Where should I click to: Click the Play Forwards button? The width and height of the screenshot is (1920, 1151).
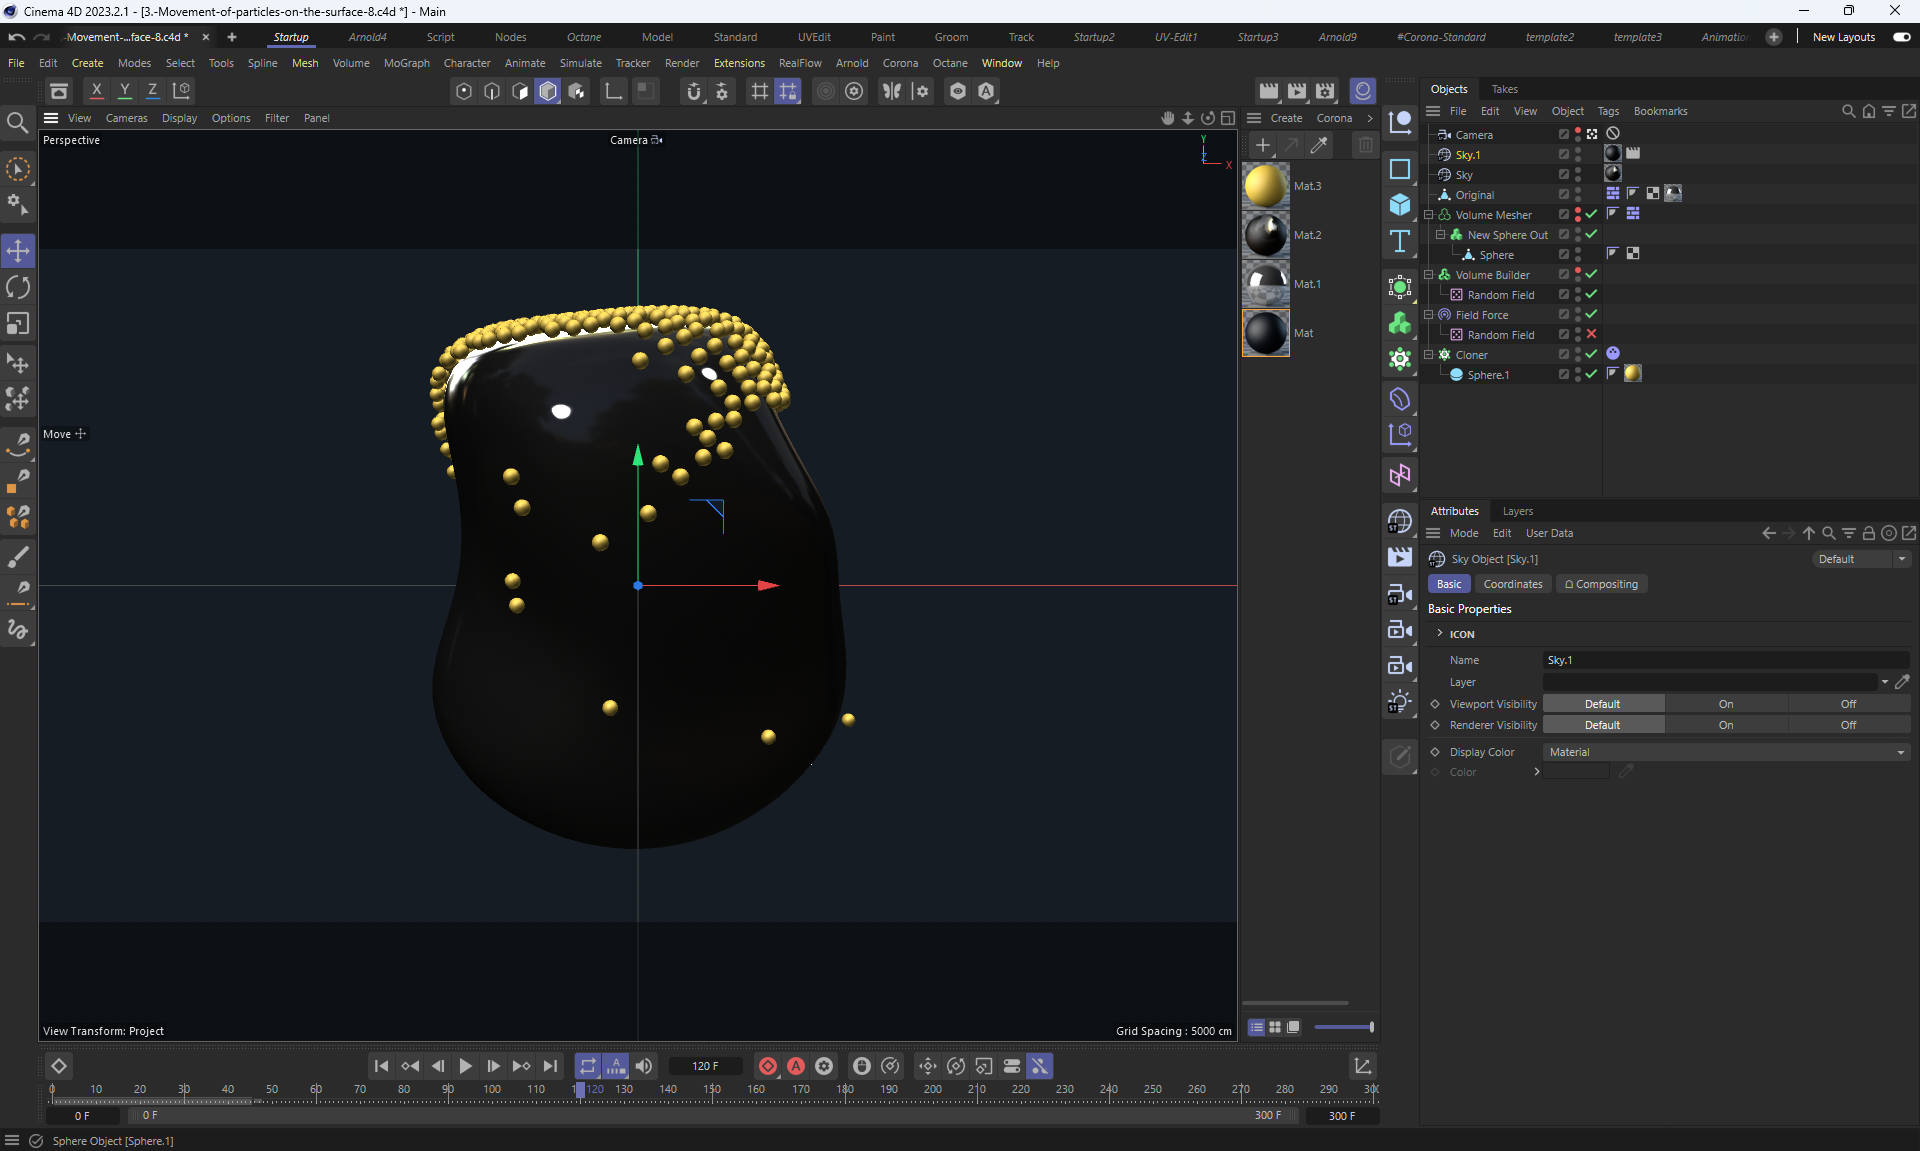click(x=465, y=1066)
